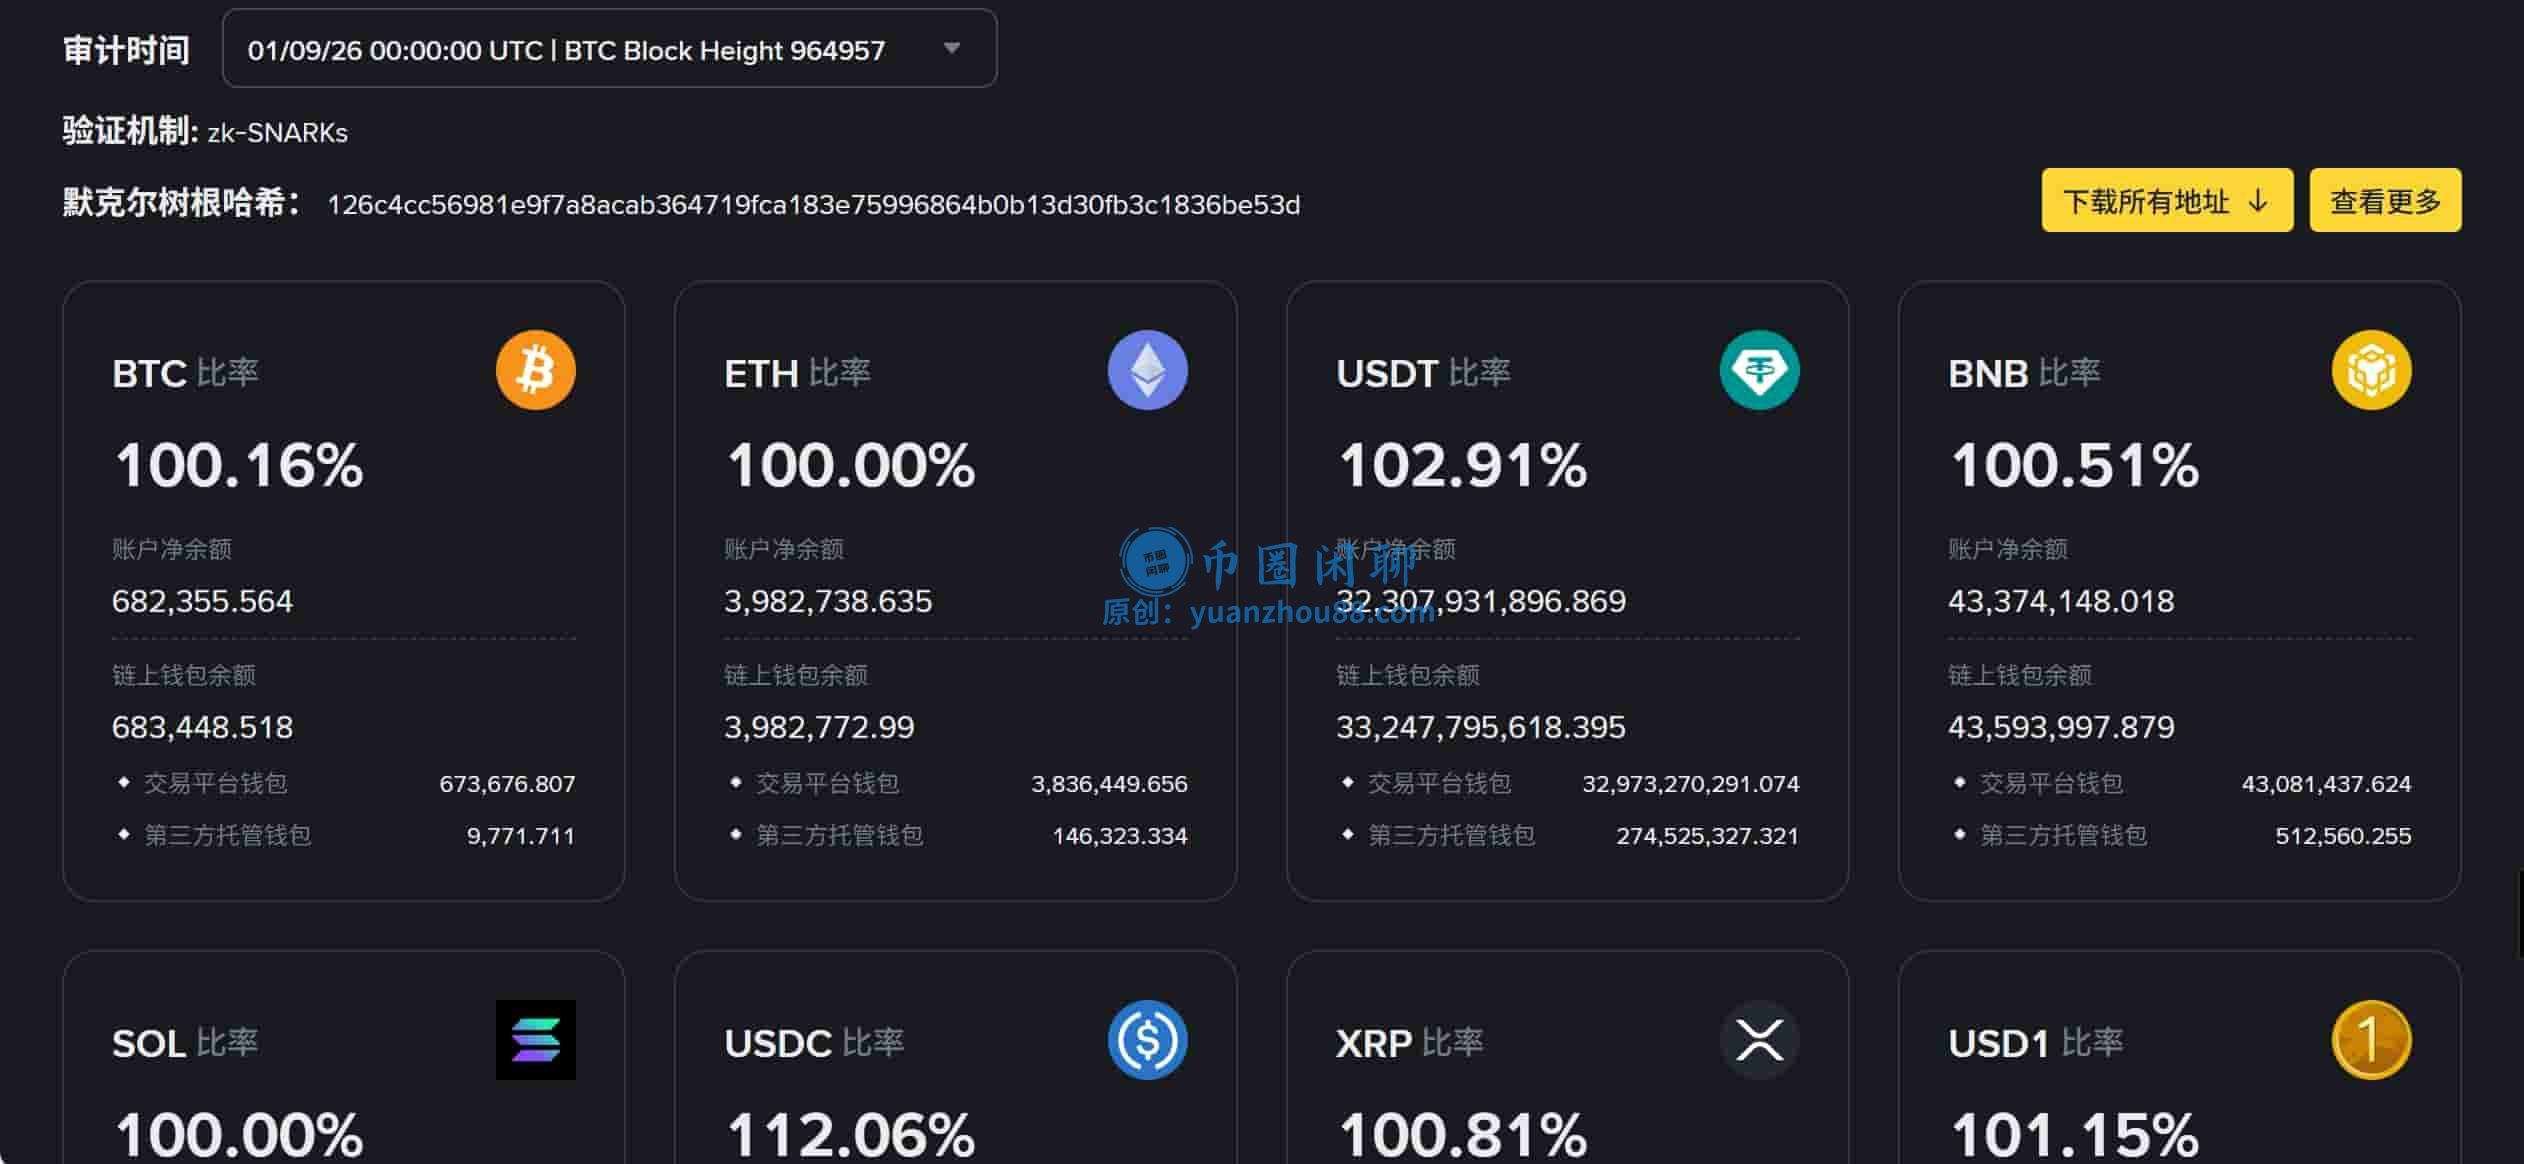Click the USDC coin icon
The height and width of the screenshot is (1164, 2524).
click(1148, 1040)
